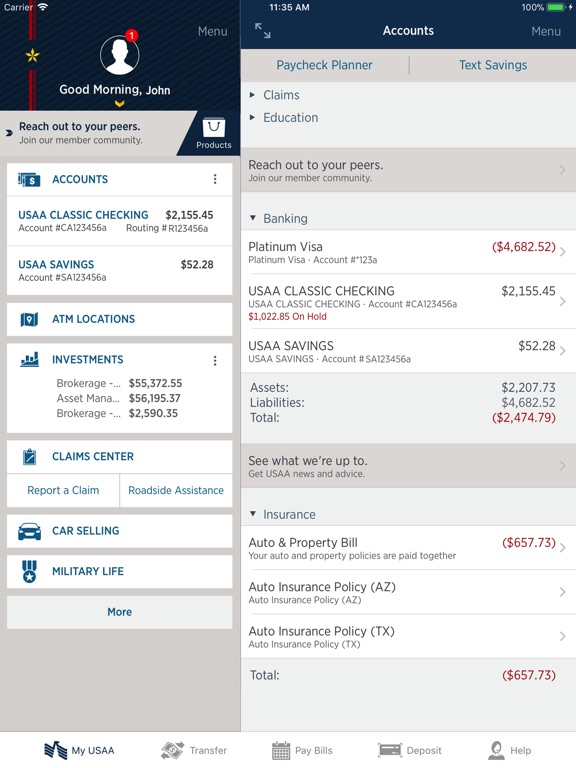The height and width of the screenshot is (768, 576).
Task: Open Accounts card three-dot options
Action: pos(215,179)
